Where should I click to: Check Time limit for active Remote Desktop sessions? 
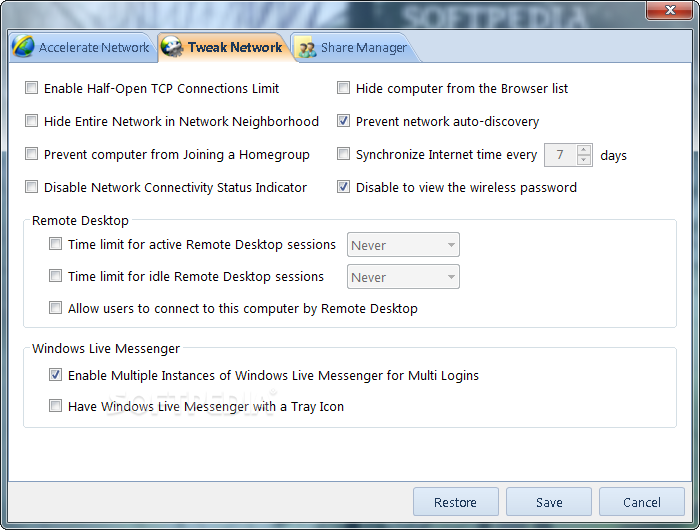pos(55,244)
